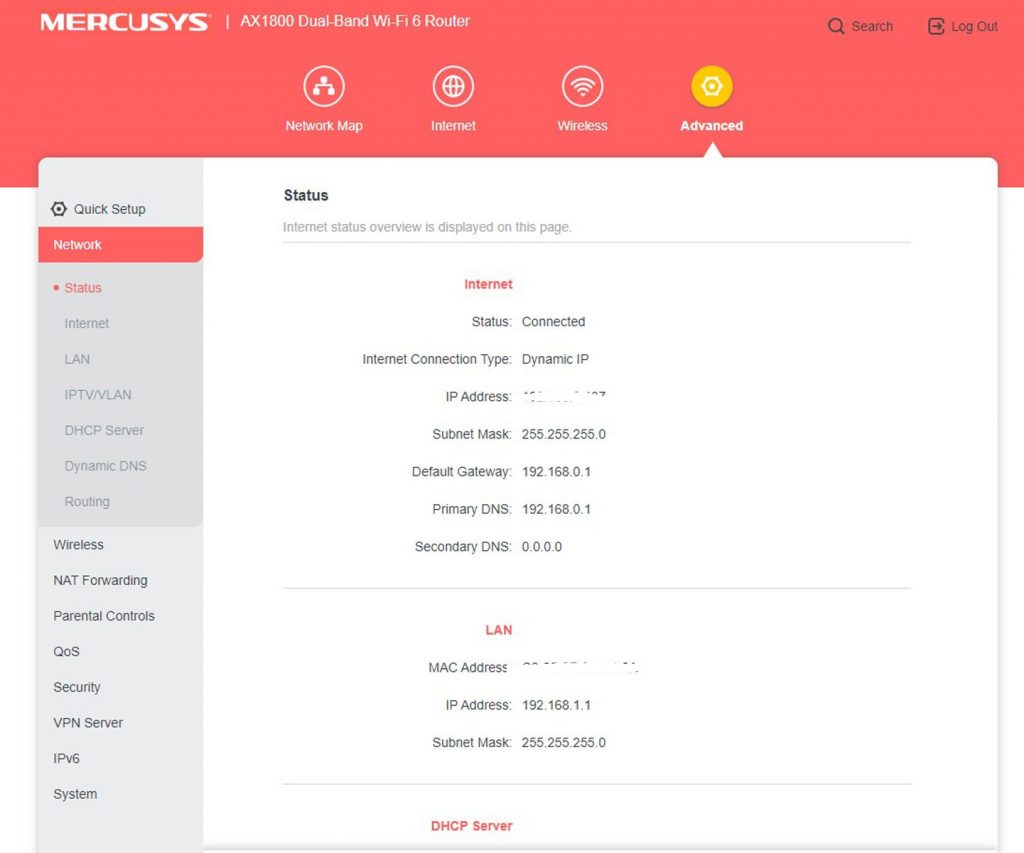
Task: Open IPTV/VLAN settings
Action: [x=98, y=394]
